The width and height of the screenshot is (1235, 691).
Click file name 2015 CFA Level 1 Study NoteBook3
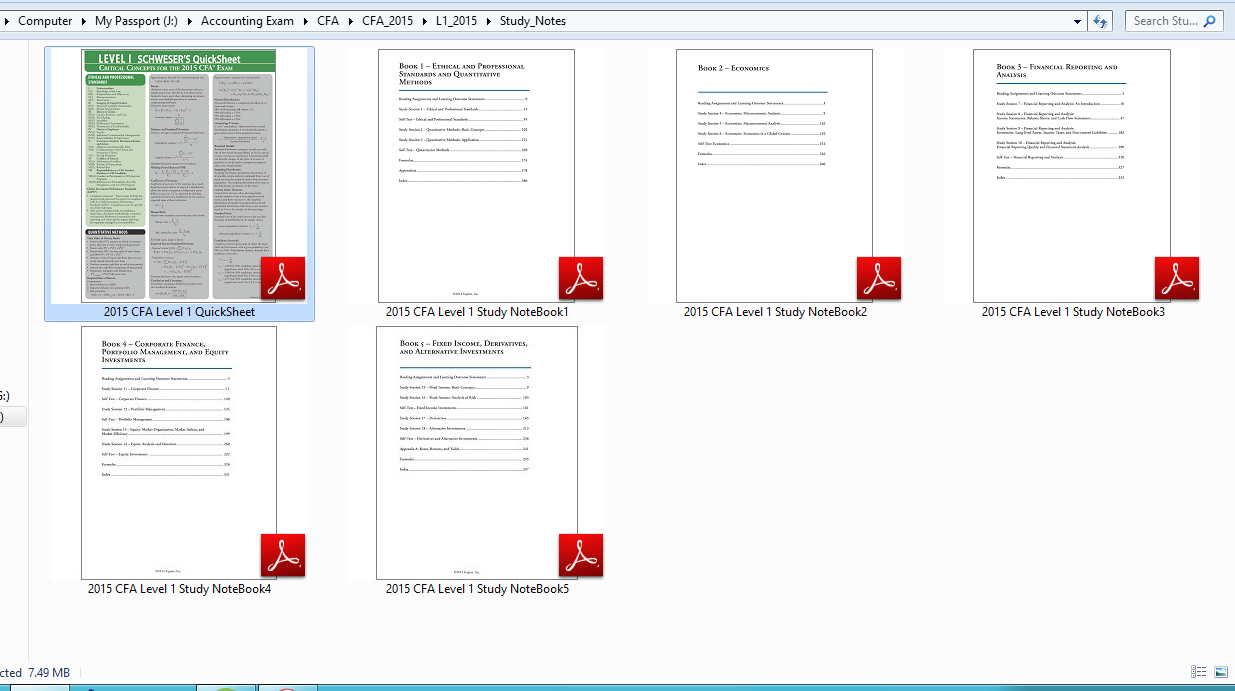(x=1073, y=312)
